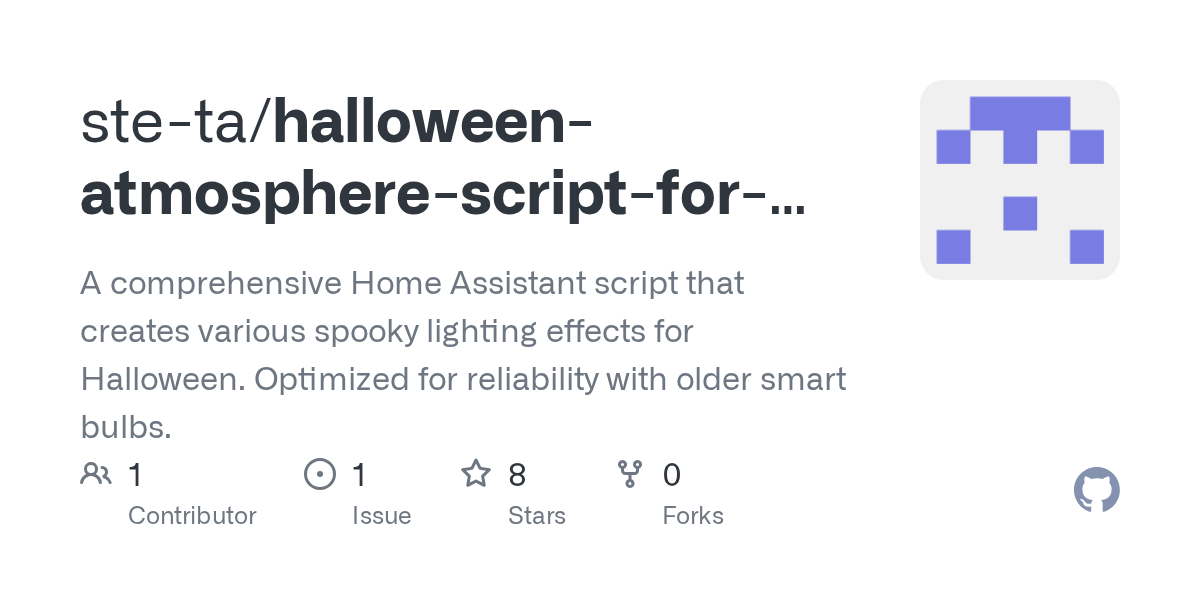This screenshot has height=600, width=1200.
Task: Click the issue count number 1
Action: pyautogui.click(x=359, y=475)
